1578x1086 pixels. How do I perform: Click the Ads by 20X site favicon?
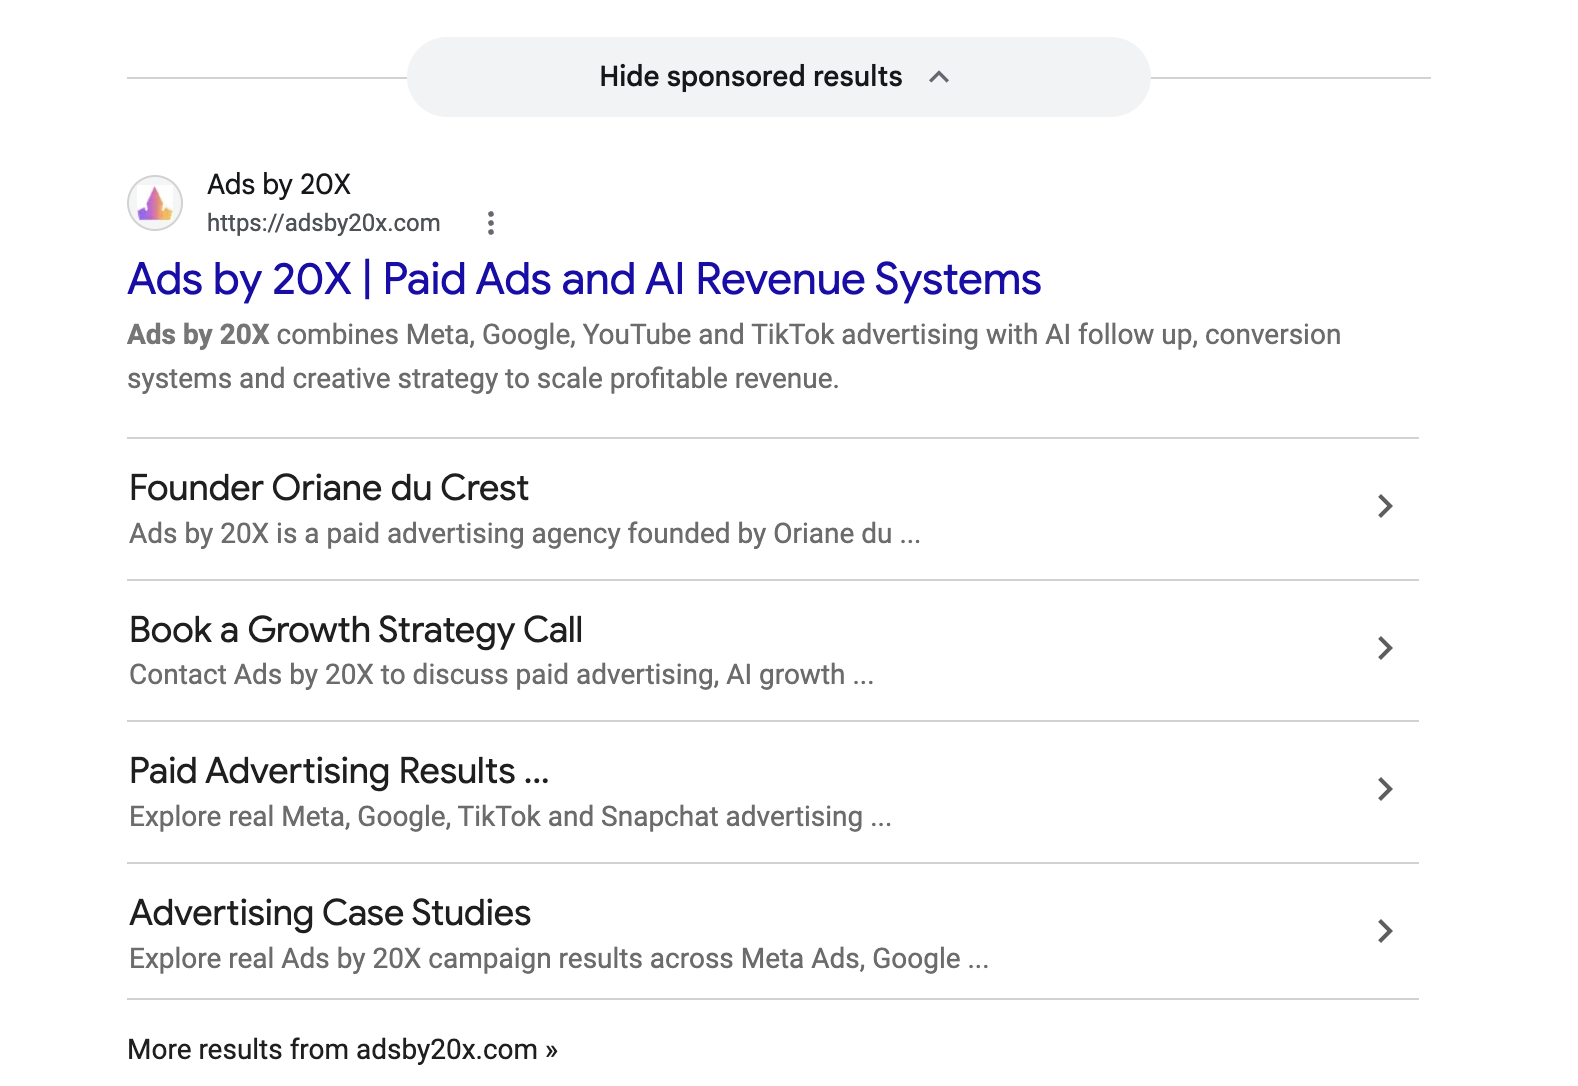click(x=155, y=203)
